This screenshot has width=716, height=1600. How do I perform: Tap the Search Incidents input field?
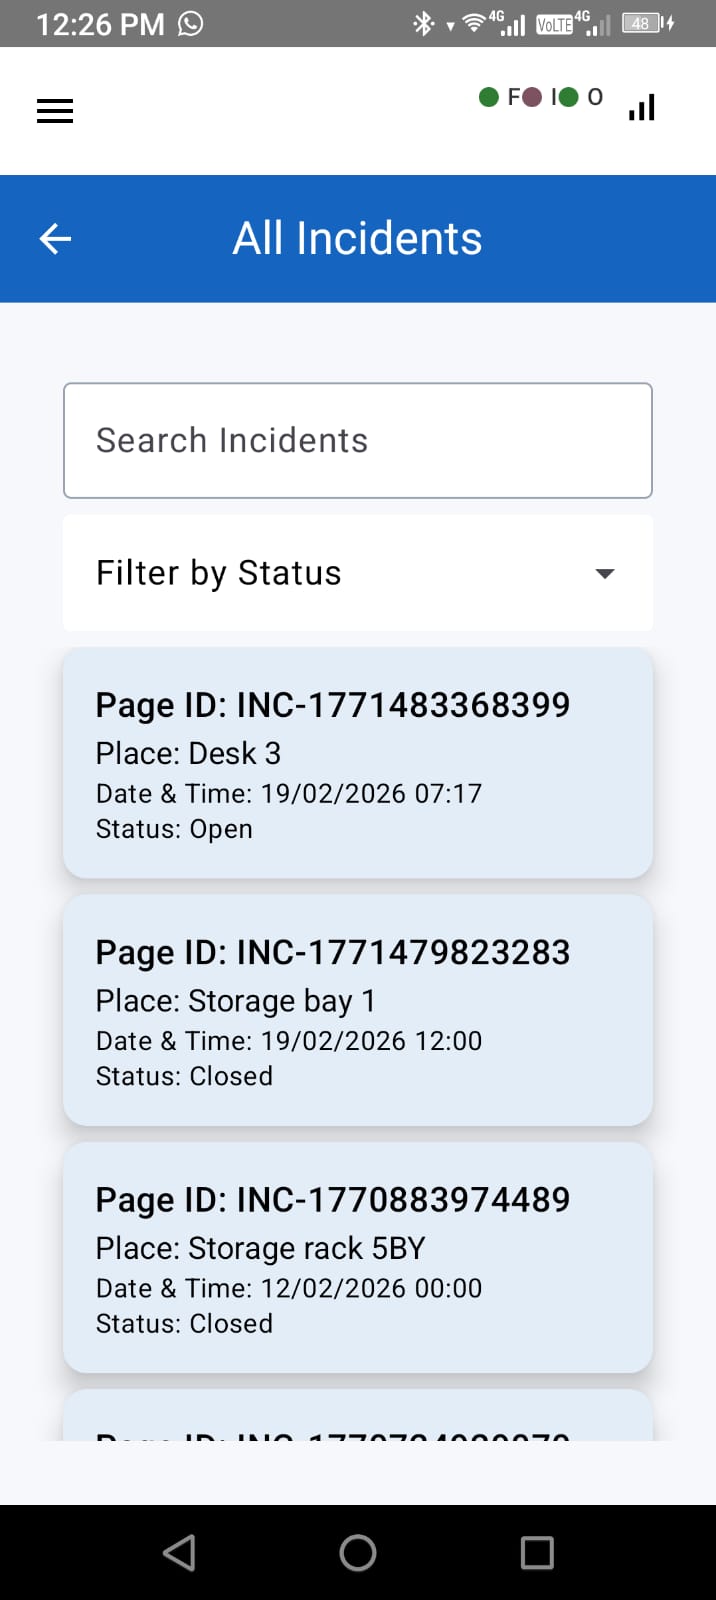pos(357,440)
